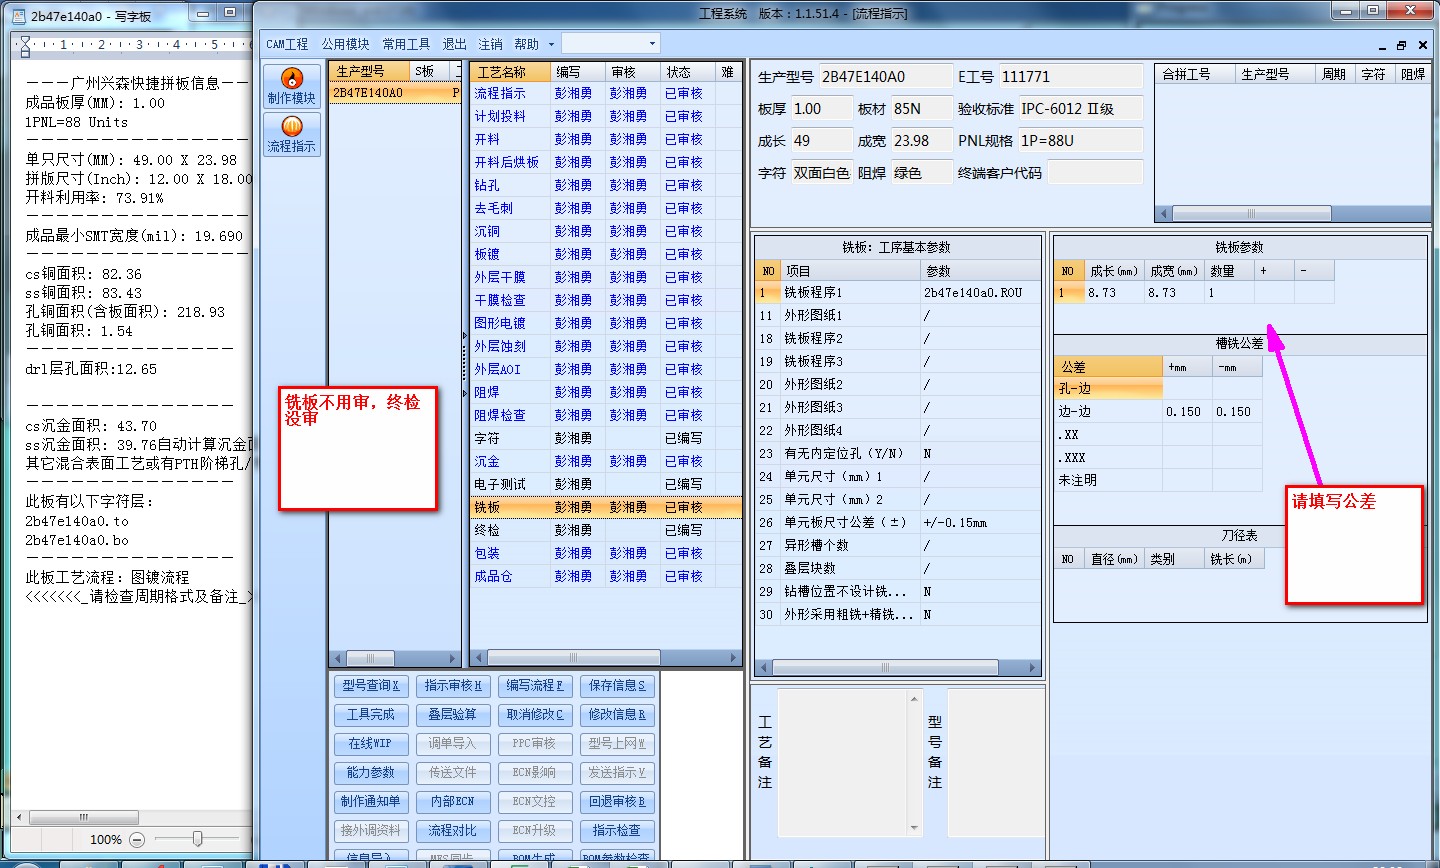Select production model 2B47E140A0 in list

pyautogui.click(x=395, y=93)
